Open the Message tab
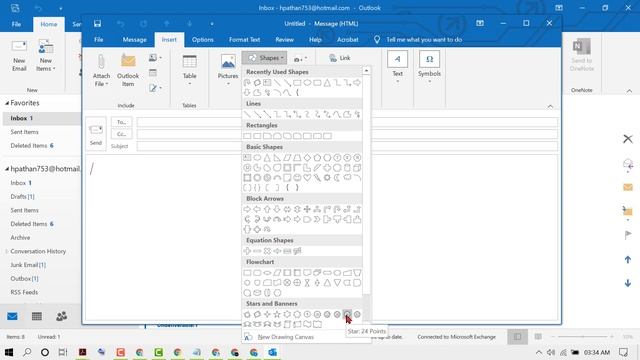Screen dimensions: 640x360 134,40
